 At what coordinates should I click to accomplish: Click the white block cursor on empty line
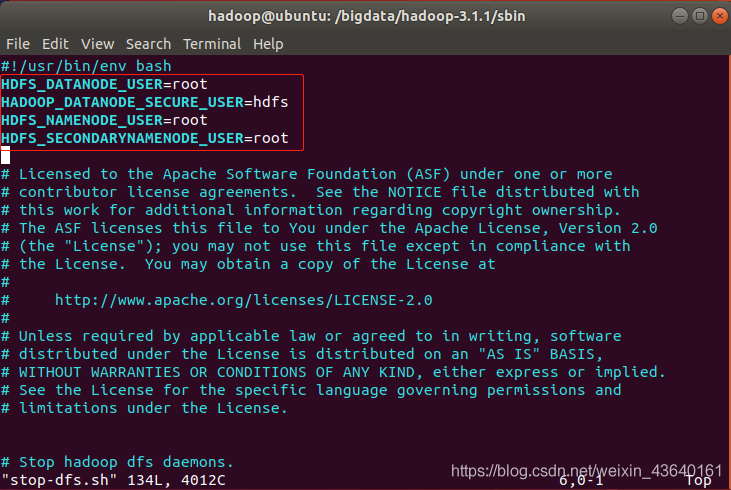[6, 155]
